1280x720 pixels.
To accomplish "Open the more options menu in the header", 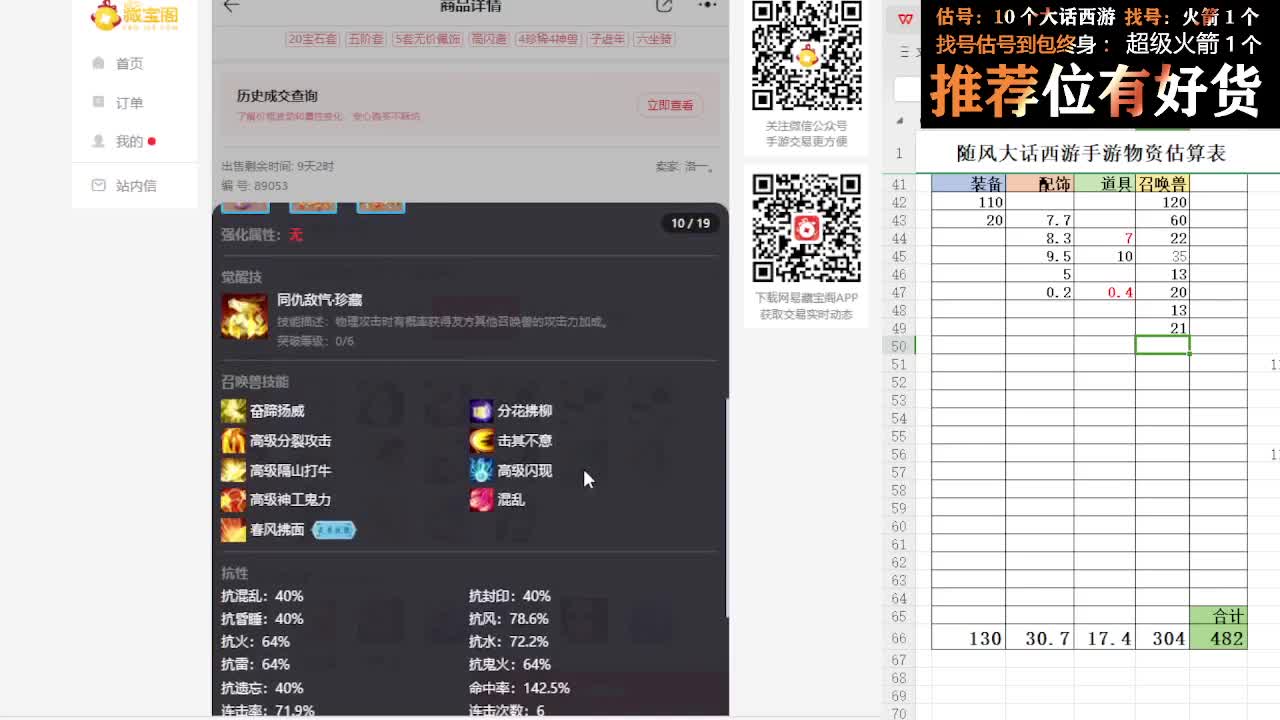I will 707,5.
